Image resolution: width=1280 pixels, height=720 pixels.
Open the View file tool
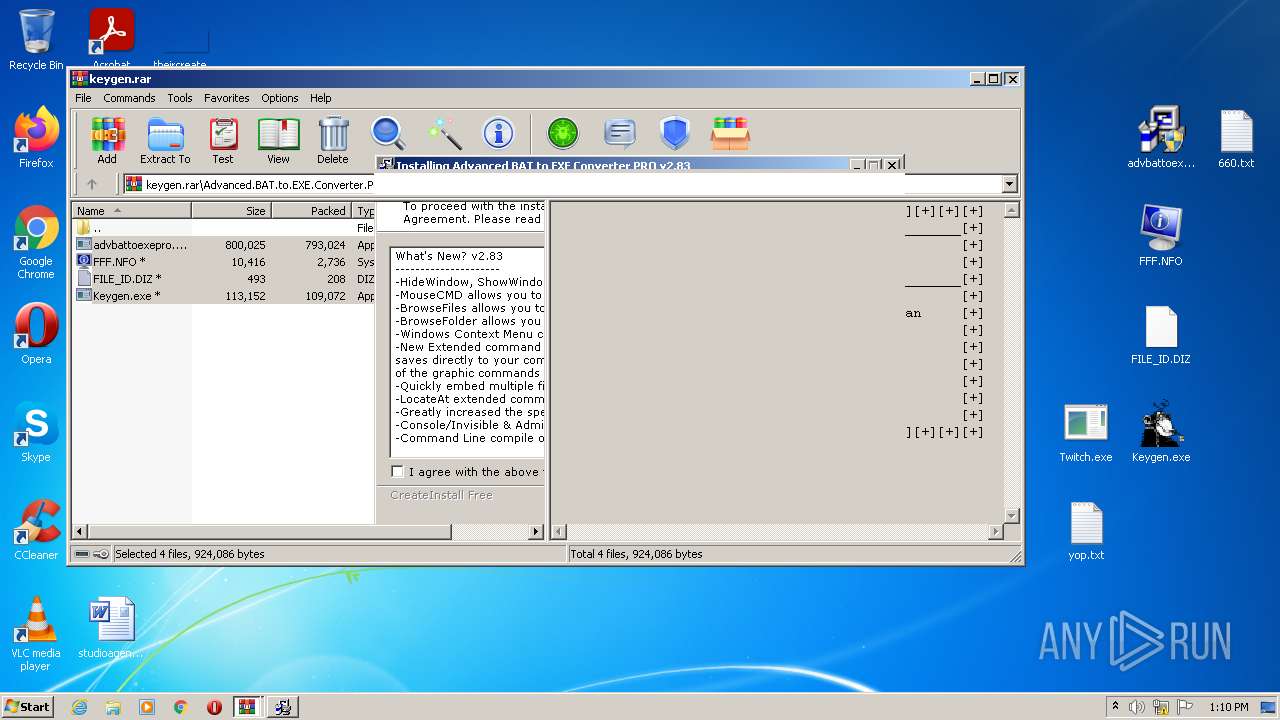pyautogui.click(x=278, y=140)
